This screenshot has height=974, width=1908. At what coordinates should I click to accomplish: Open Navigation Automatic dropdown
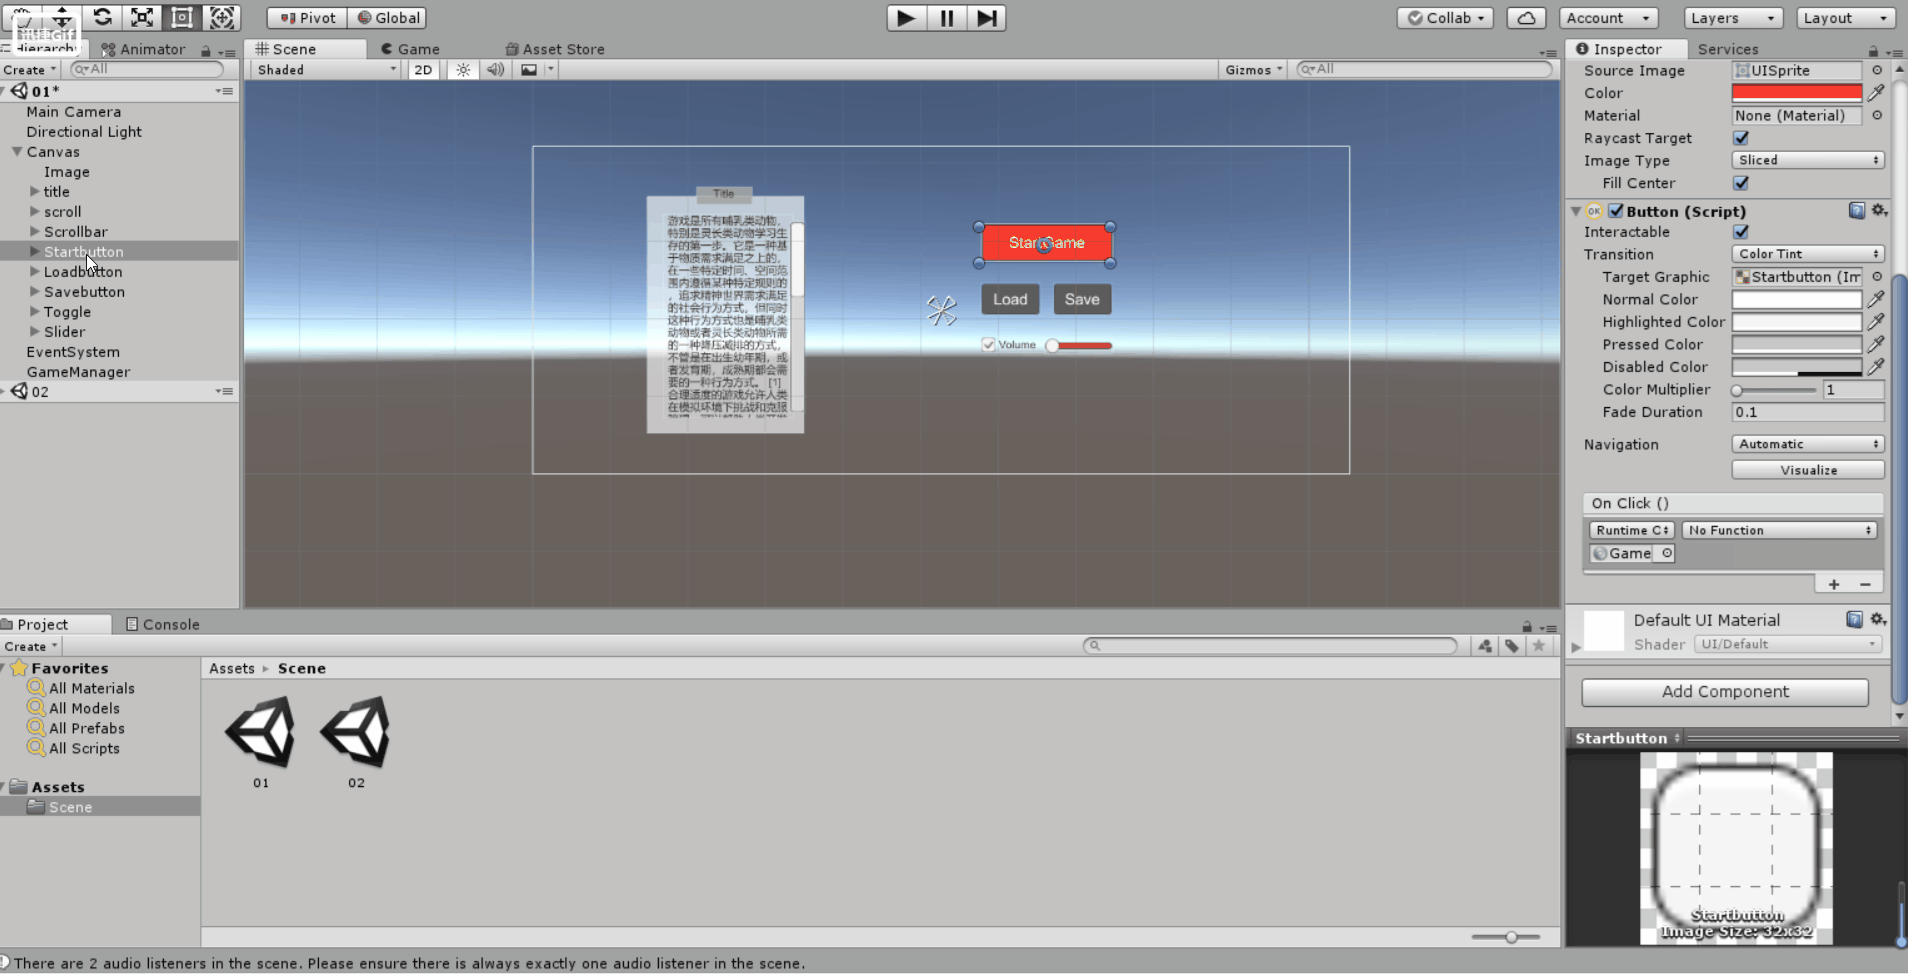click(x=1808, y=444)
